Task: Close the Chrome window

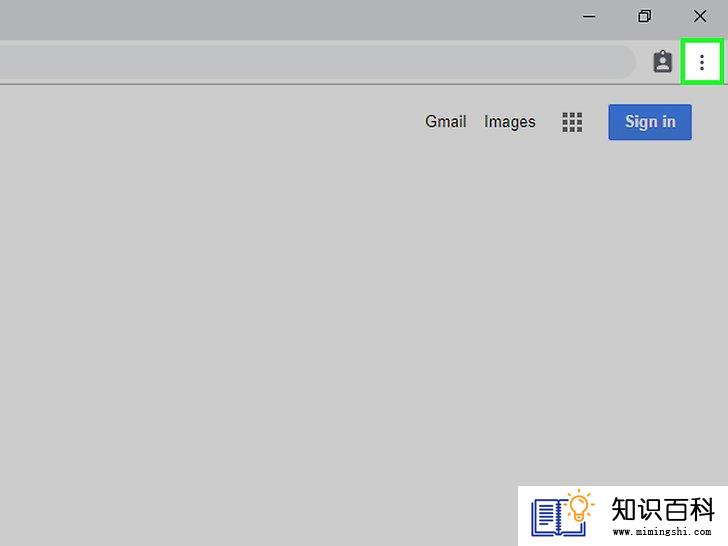Action: pos(700,17)
